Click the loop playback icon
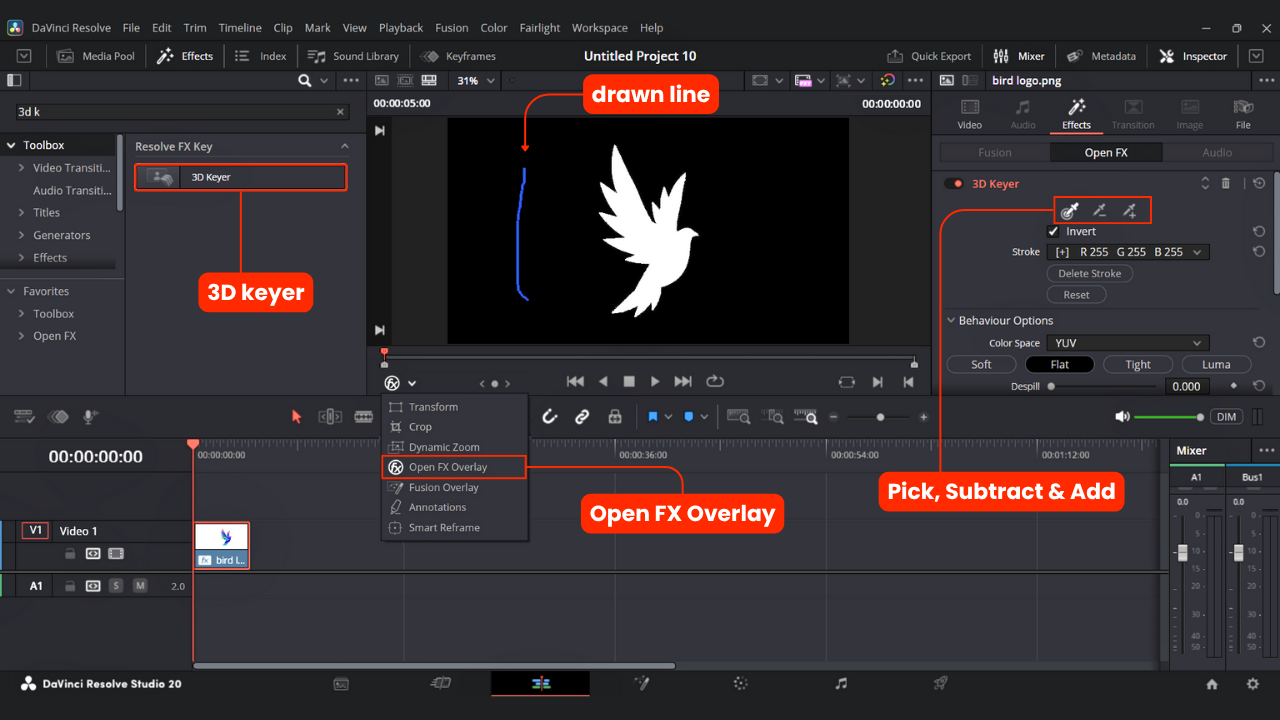 tap(715, 381)
